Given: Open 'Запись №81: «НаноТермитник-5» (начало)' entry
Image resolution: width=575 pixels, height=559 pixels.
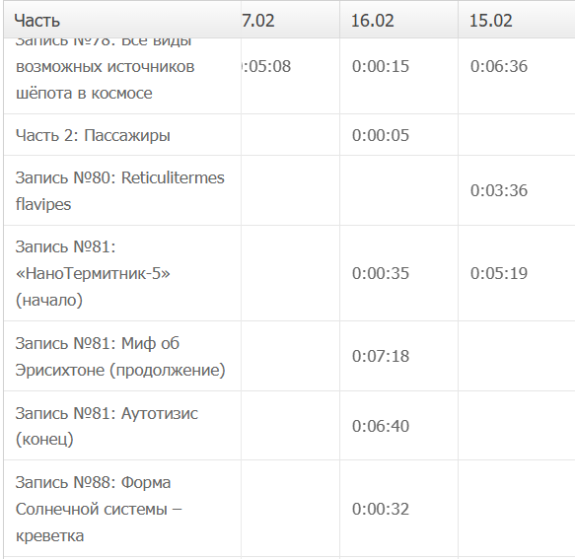Looking at the screenshot, I should tap(93, 273).
